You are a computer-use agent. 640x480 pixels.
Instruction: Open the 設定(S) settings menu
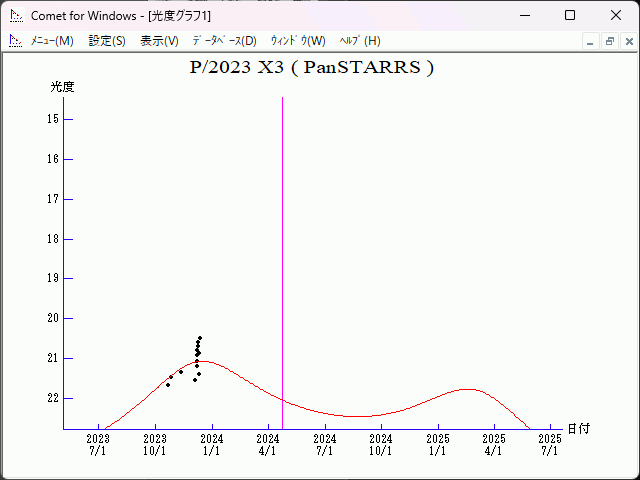pyautogui.click(x=107, y=41)
